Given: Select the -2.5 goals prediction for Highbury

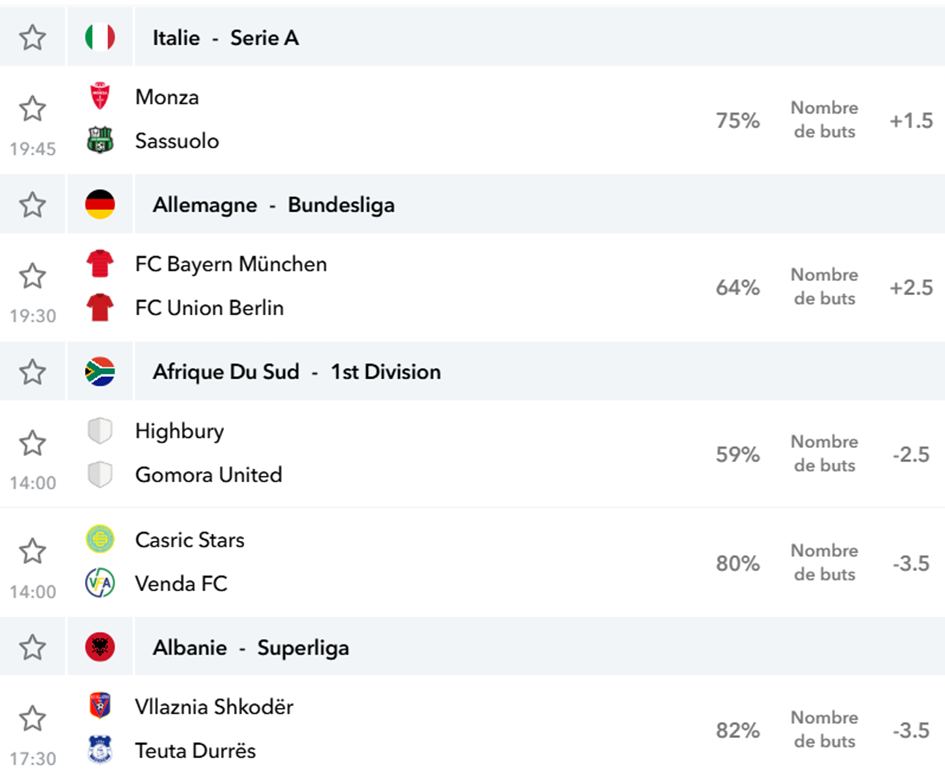Looking at the screenshot, I should coord(911,454).
